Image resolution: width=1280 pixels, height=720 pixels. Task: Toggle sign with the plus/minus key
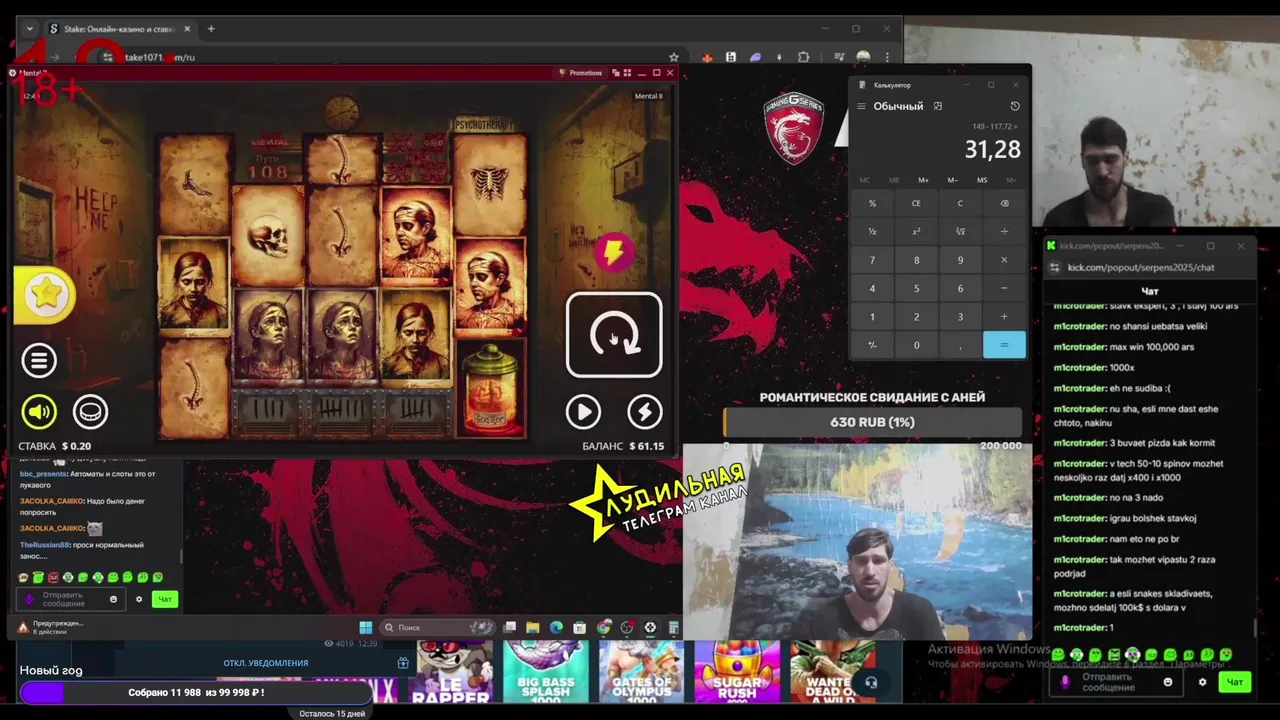(x=872, y=345)
